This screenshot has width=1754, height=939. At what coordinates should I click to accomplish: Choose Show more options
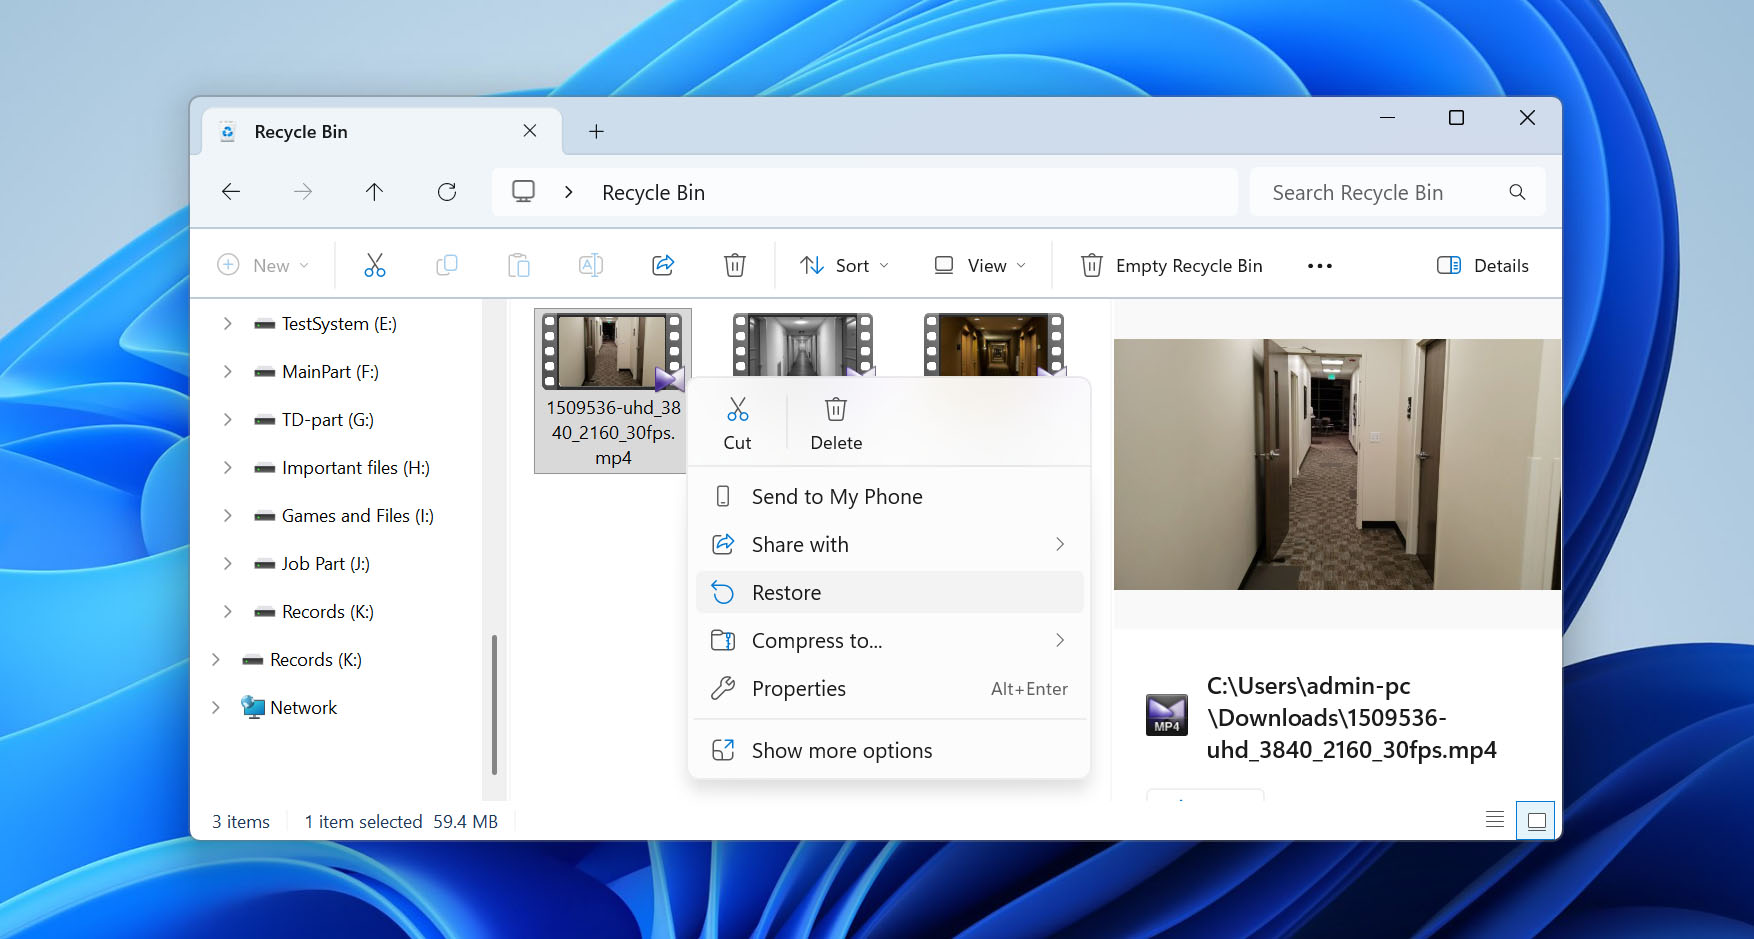pyautogui.click(x=889, y=751)
